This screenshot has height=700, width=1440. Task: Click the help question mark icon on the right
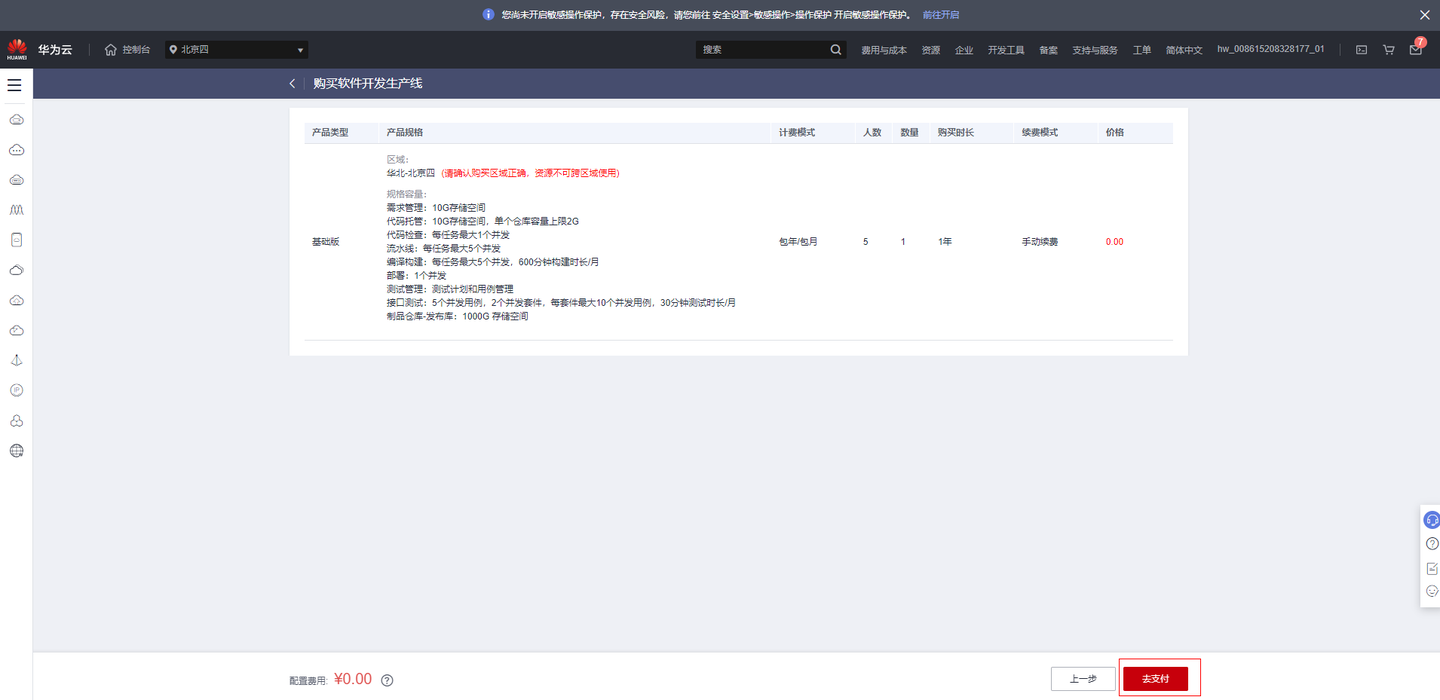[1430, 543]
